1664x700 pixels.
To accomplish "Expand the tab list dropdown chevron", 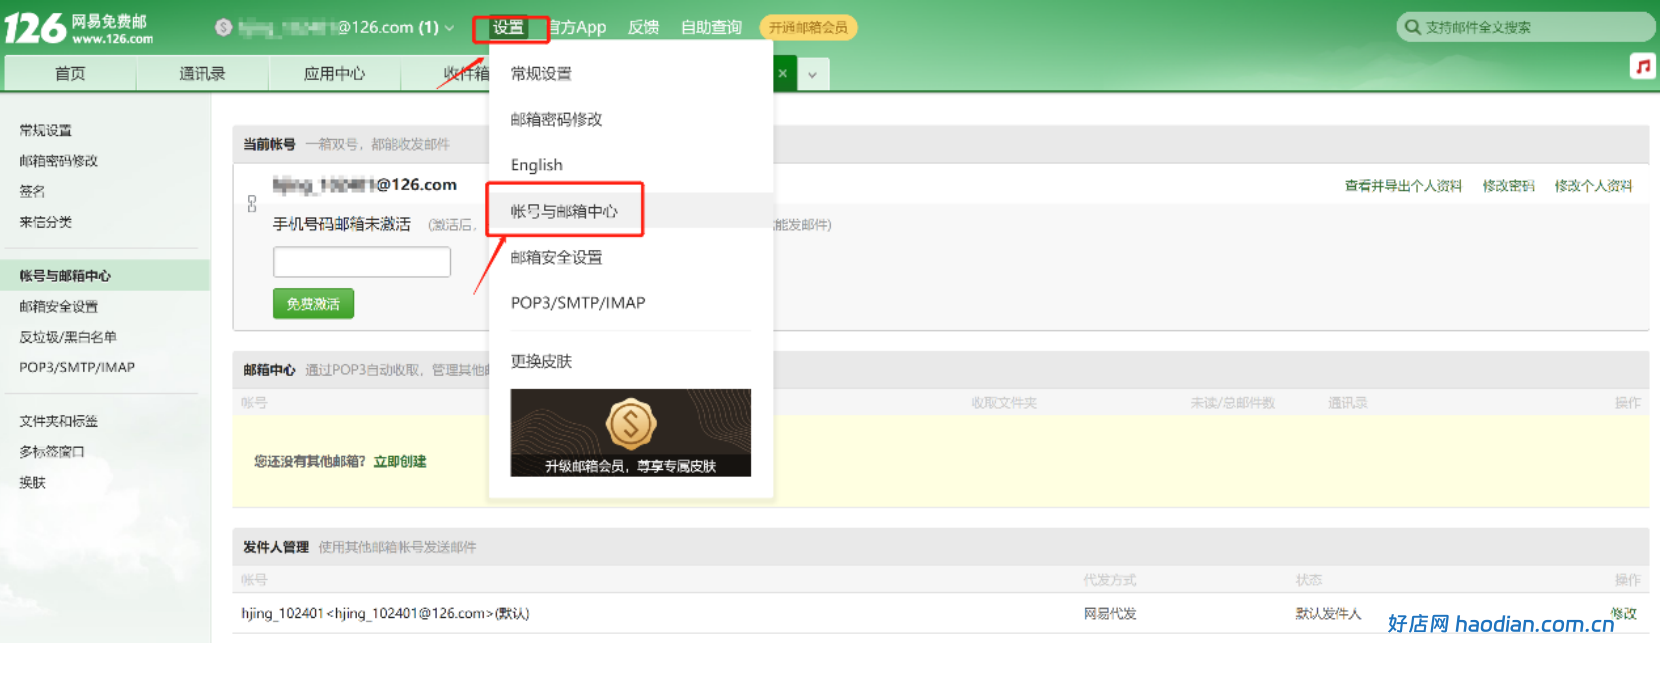I will 813,74.
